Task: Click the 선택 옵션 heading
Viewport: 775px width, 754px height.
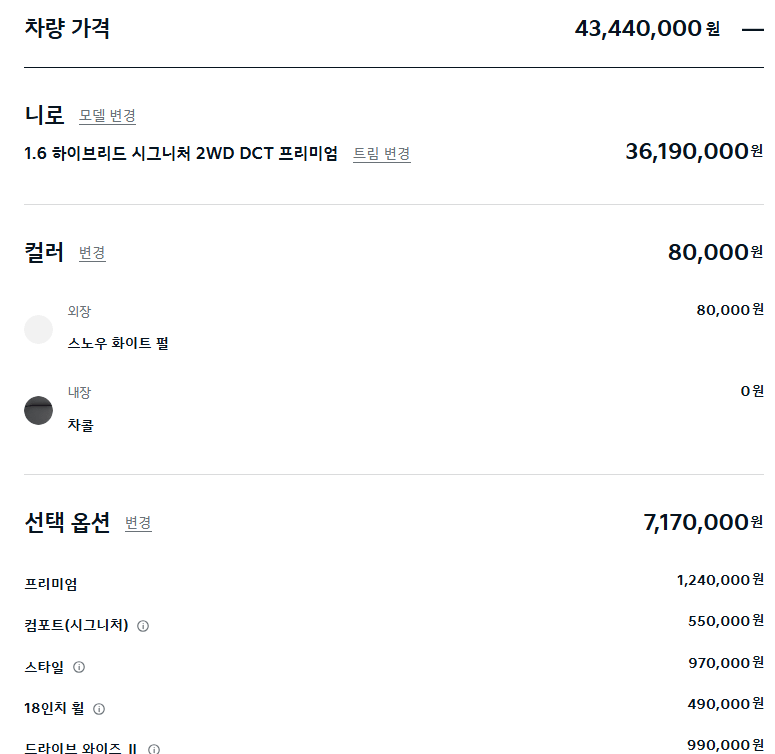Action: (x=67, y=522)
